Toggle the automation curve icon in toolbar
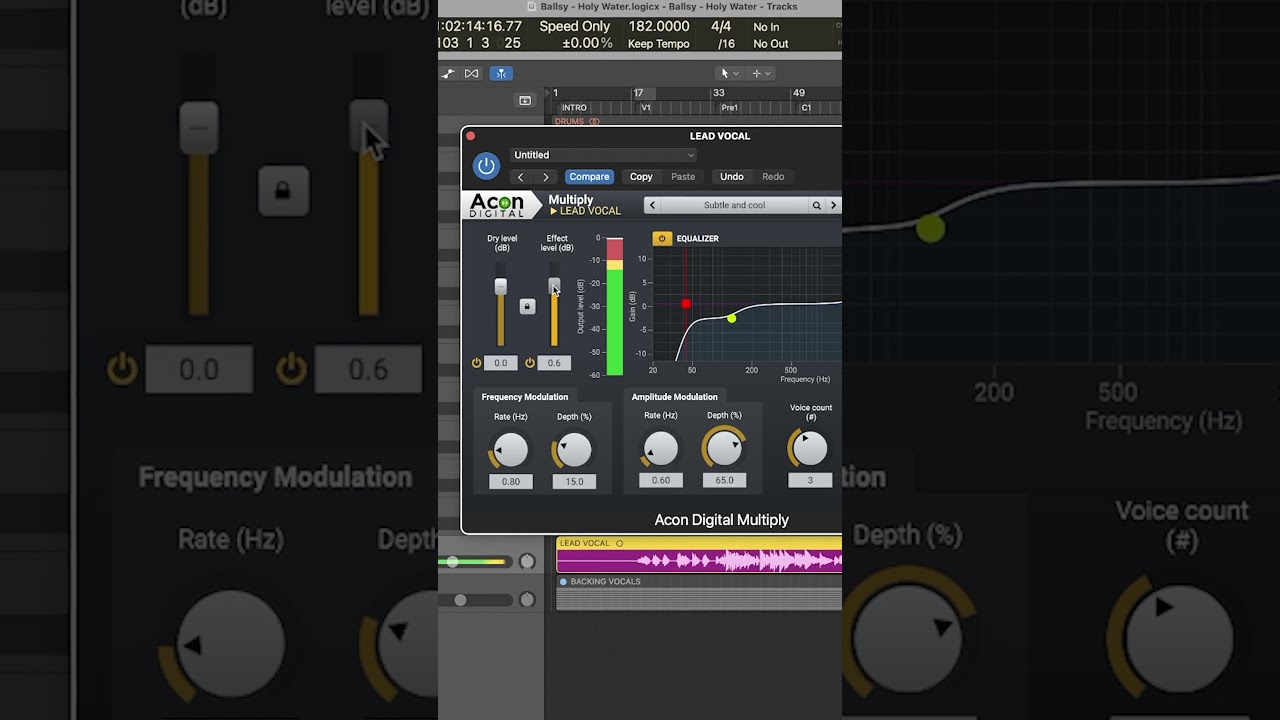Viewport: 1280px width, 720px height. (x=448, y=73)
